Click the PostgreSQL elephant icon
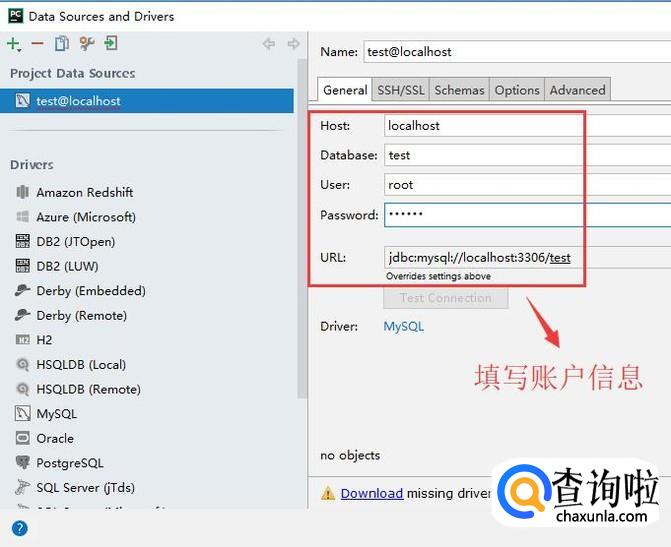Viewport: 671px width, 547px height. [x=22, y=463]
